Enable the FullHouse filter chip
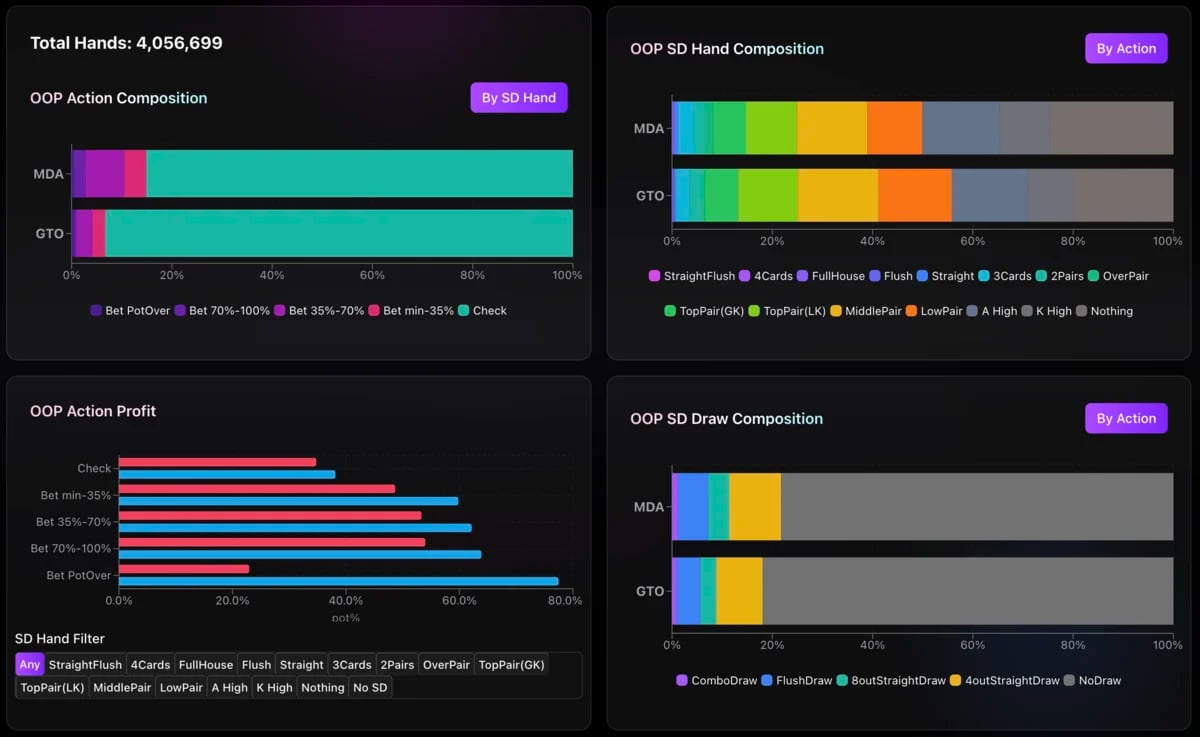Screen dimensions: 1200x737 click(x=206, y=664)
